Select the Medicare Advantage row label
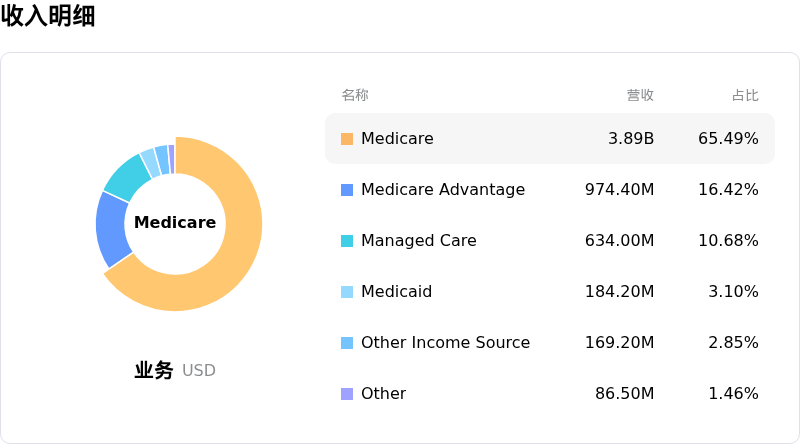Viewport: 800px width, 444px height. 442,190
